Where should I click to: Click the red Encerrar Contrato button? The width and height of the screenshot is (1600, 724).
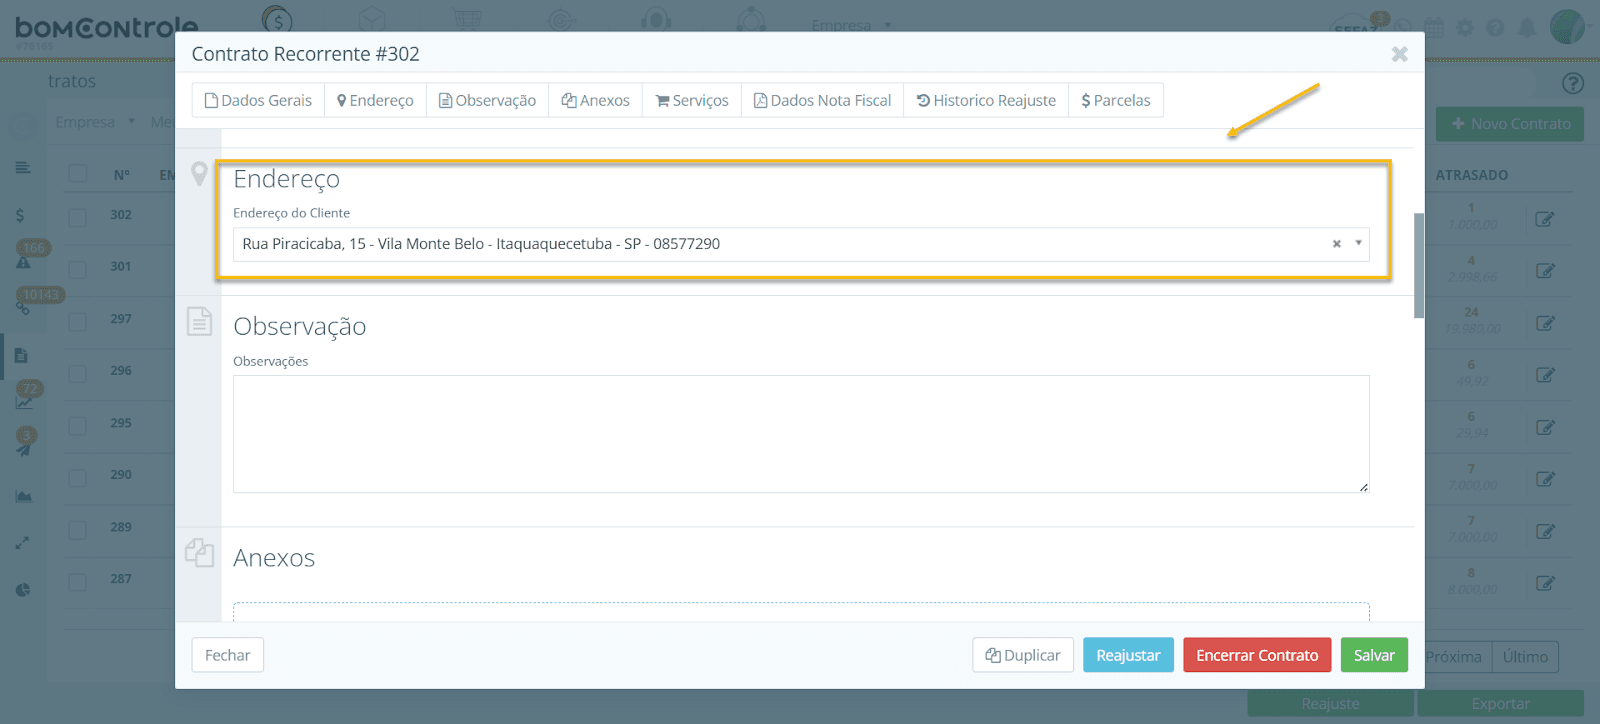(x=1257, y=655)
